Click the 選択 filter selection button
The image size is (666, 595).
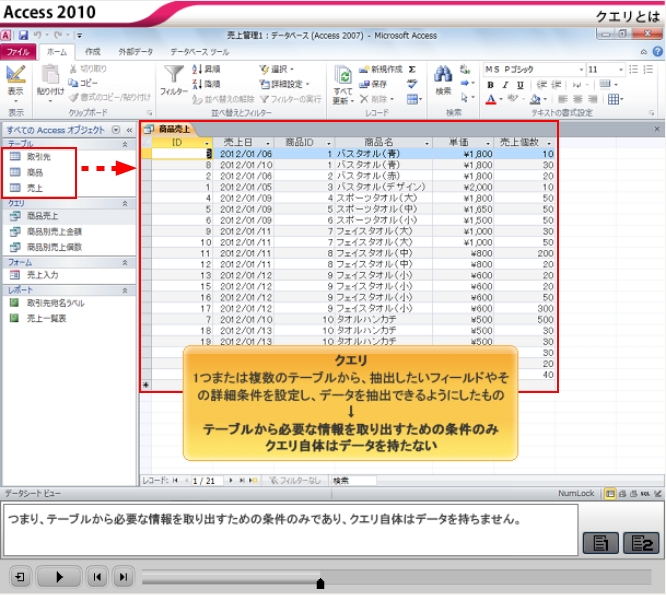tap(277, 69)
